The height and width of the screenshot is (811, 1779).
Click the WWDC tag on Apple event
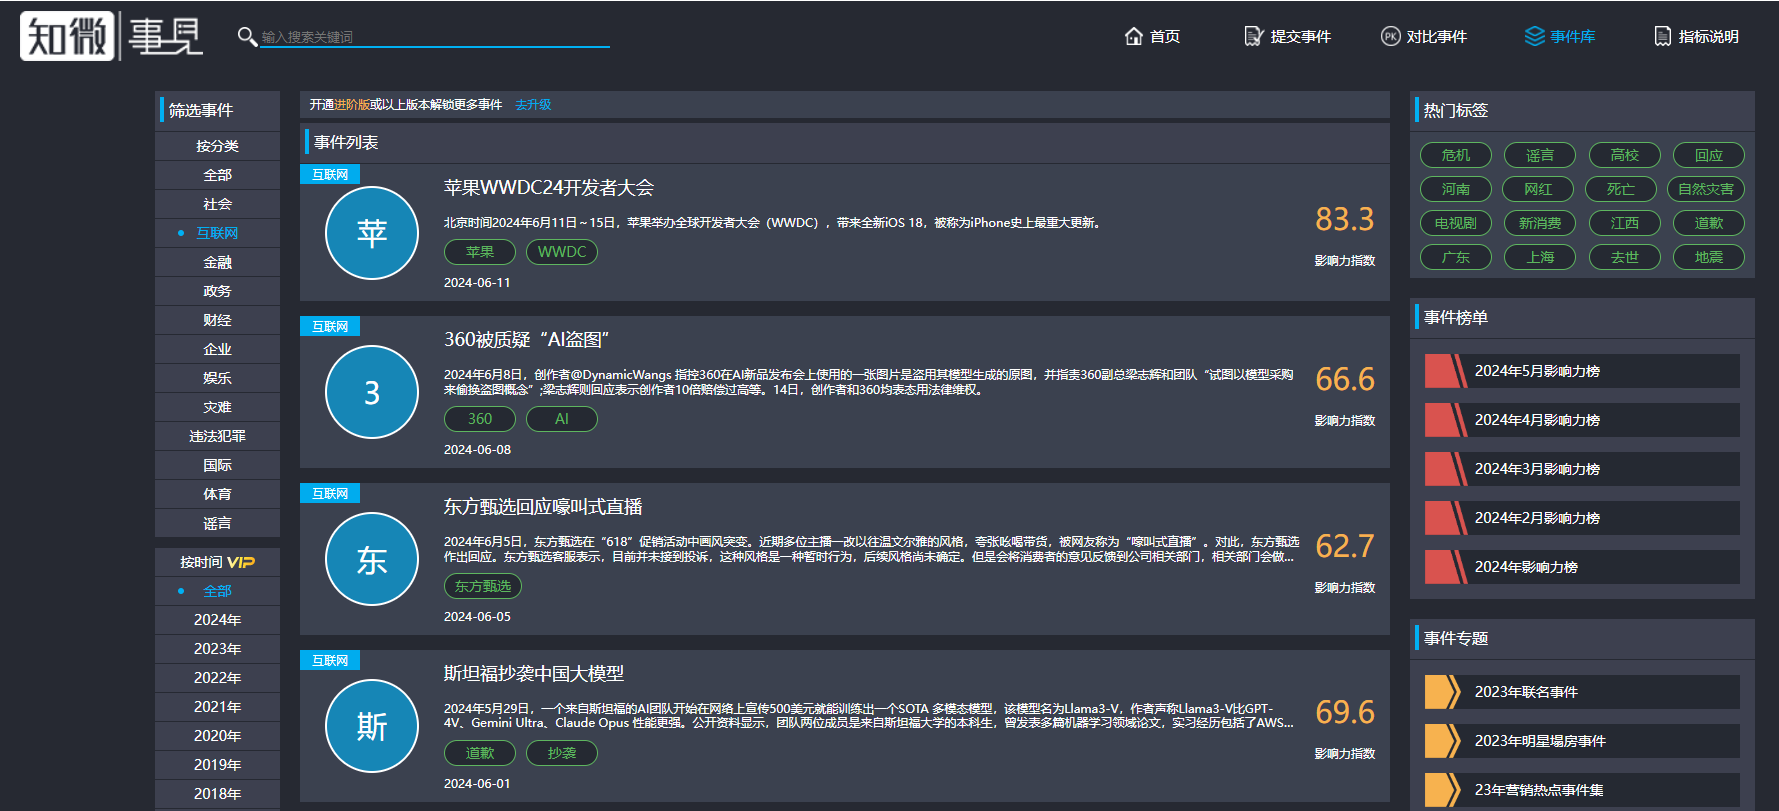(561, 252)
